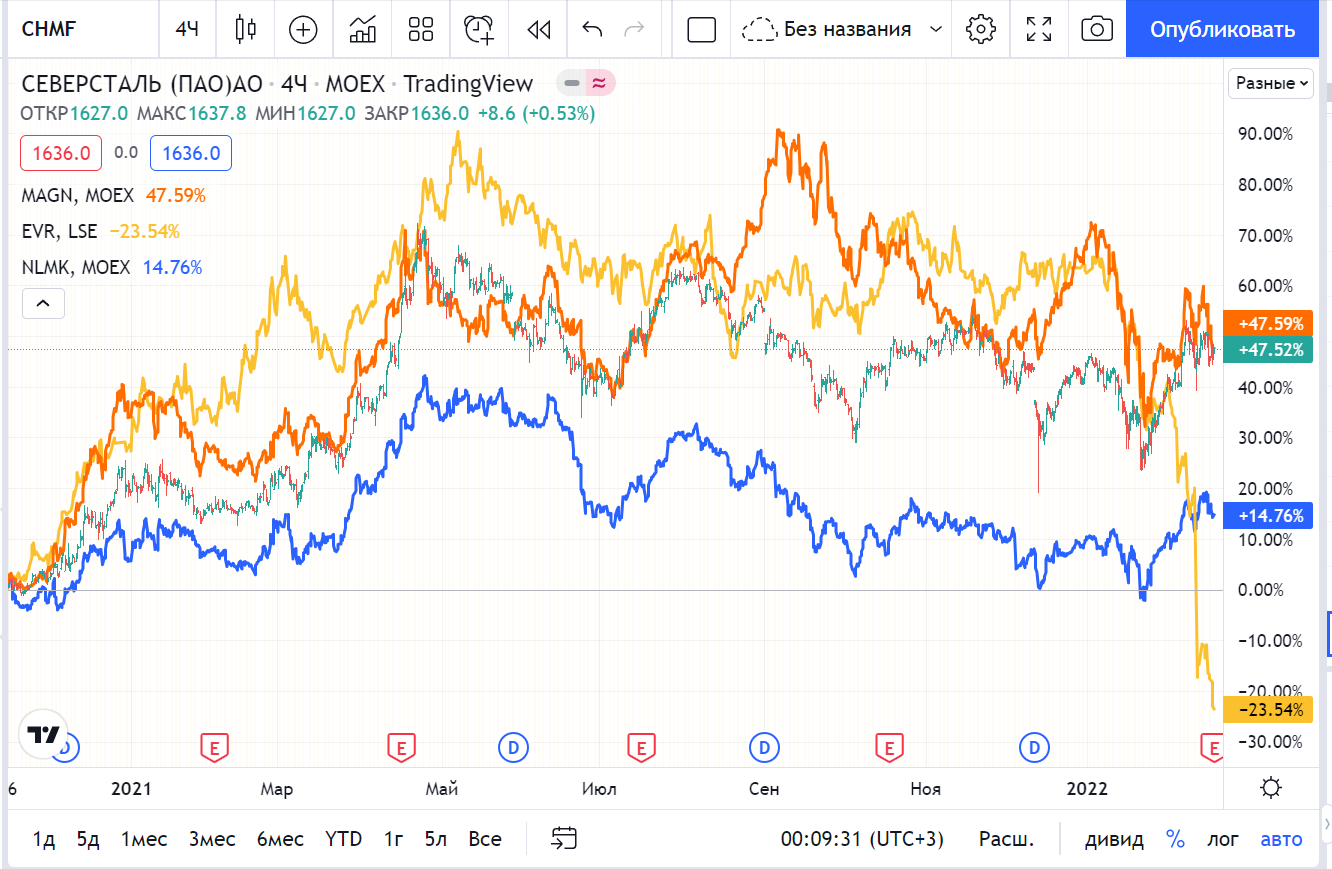Click the earnings marker before Май
This screenshot has width=1332, height=869.
(x=401, y=746)
